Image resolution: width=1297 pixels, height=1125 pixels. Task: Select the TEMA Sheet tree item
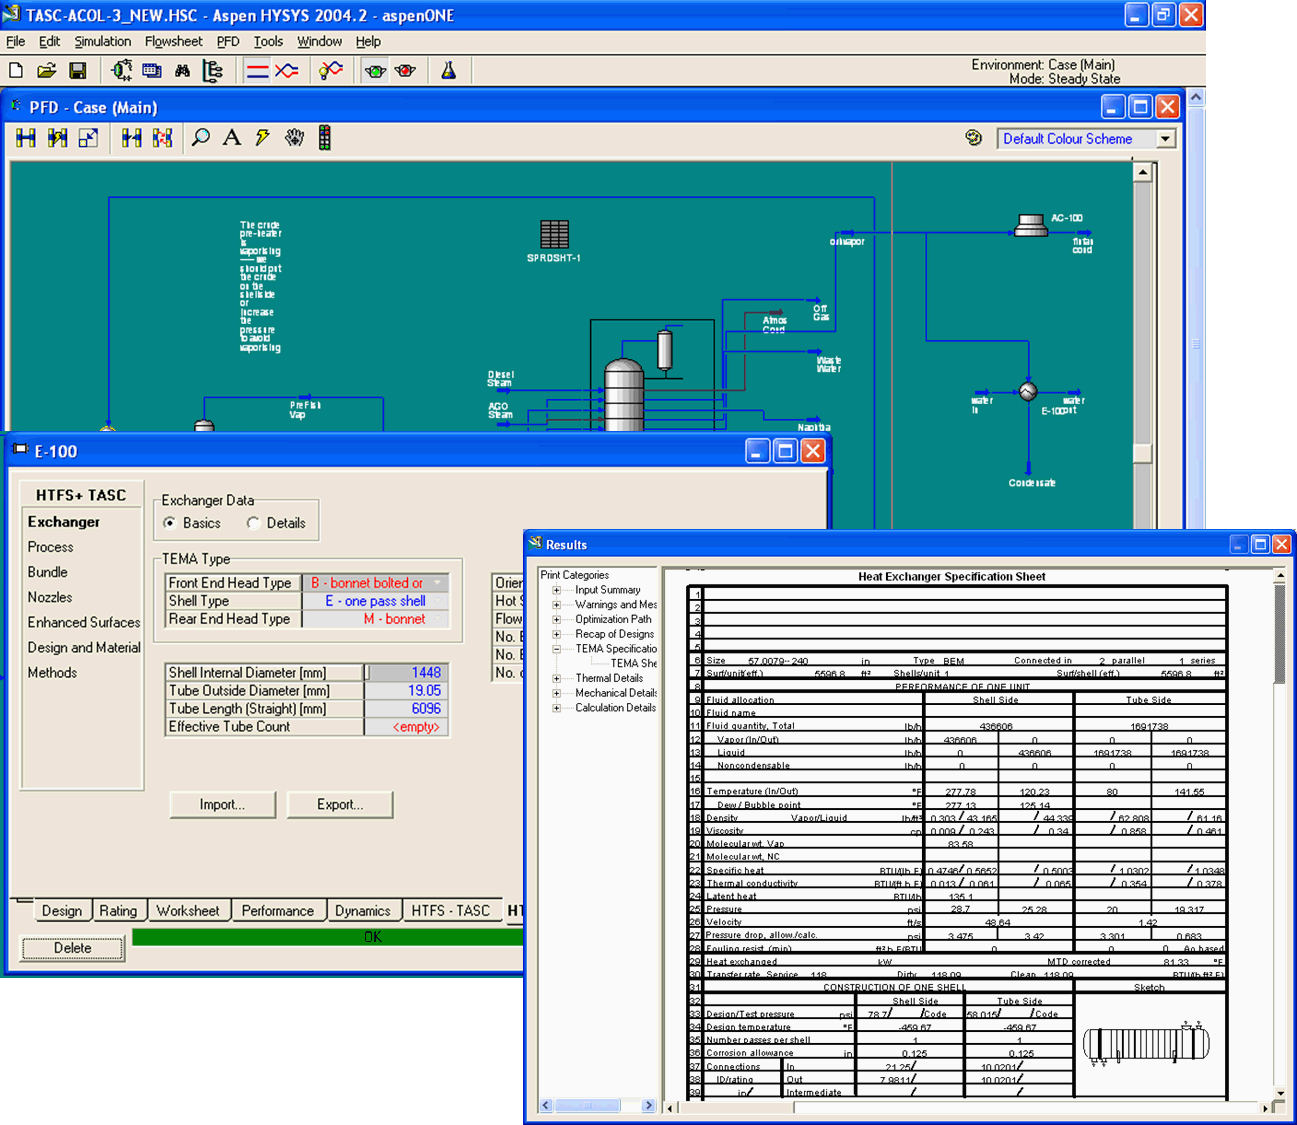pyautogui.click(x=633, y=663)
